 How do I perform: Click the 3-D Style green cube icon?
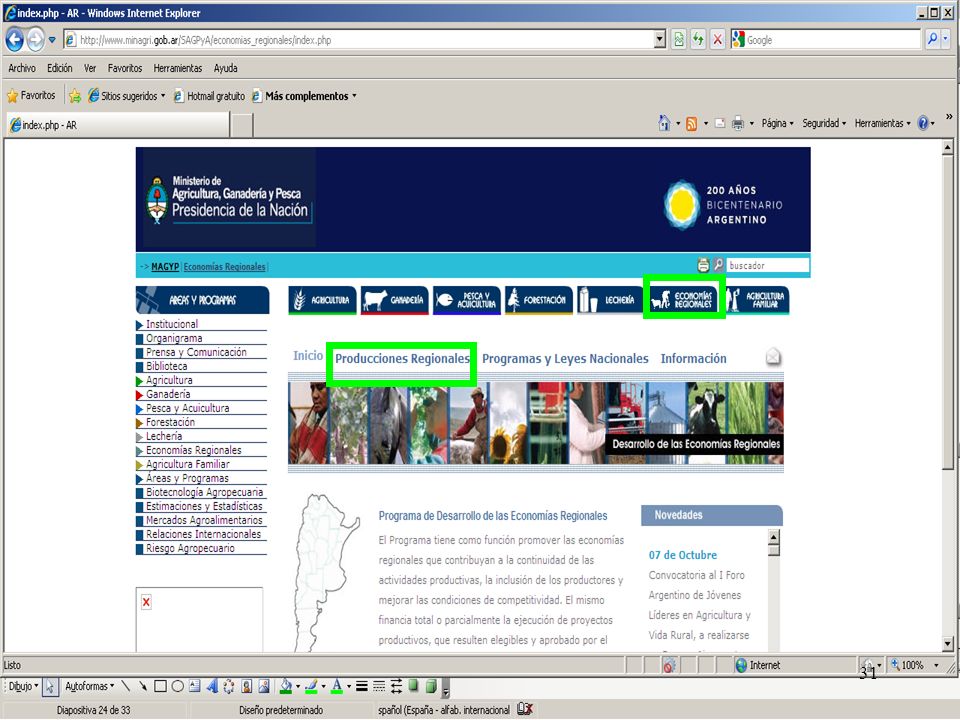431,686
